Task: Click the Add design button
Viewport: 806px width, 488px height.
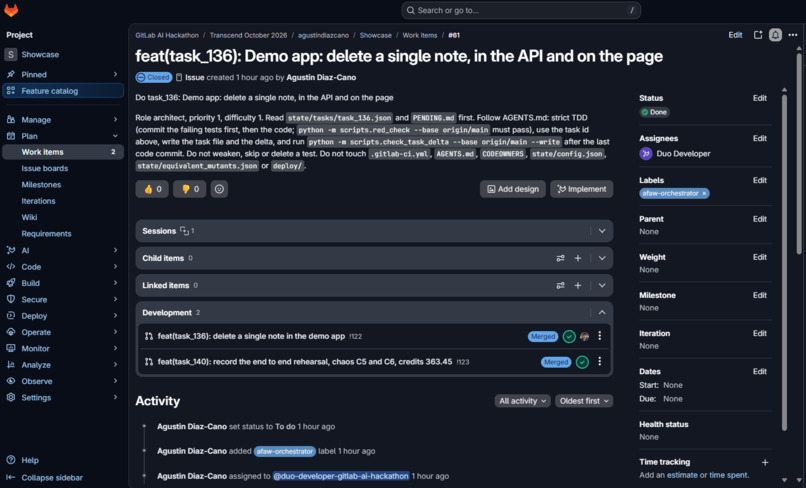Action: [x=513, y=189]
